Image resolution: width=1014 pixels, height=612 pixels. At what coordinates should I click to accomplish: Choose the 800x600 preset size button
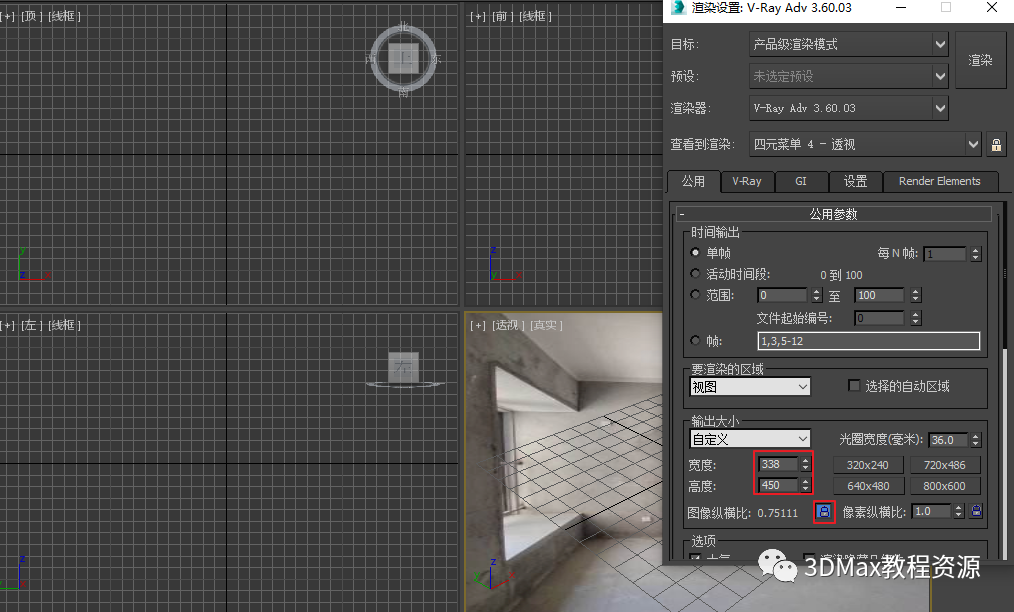tap(945, 486)
